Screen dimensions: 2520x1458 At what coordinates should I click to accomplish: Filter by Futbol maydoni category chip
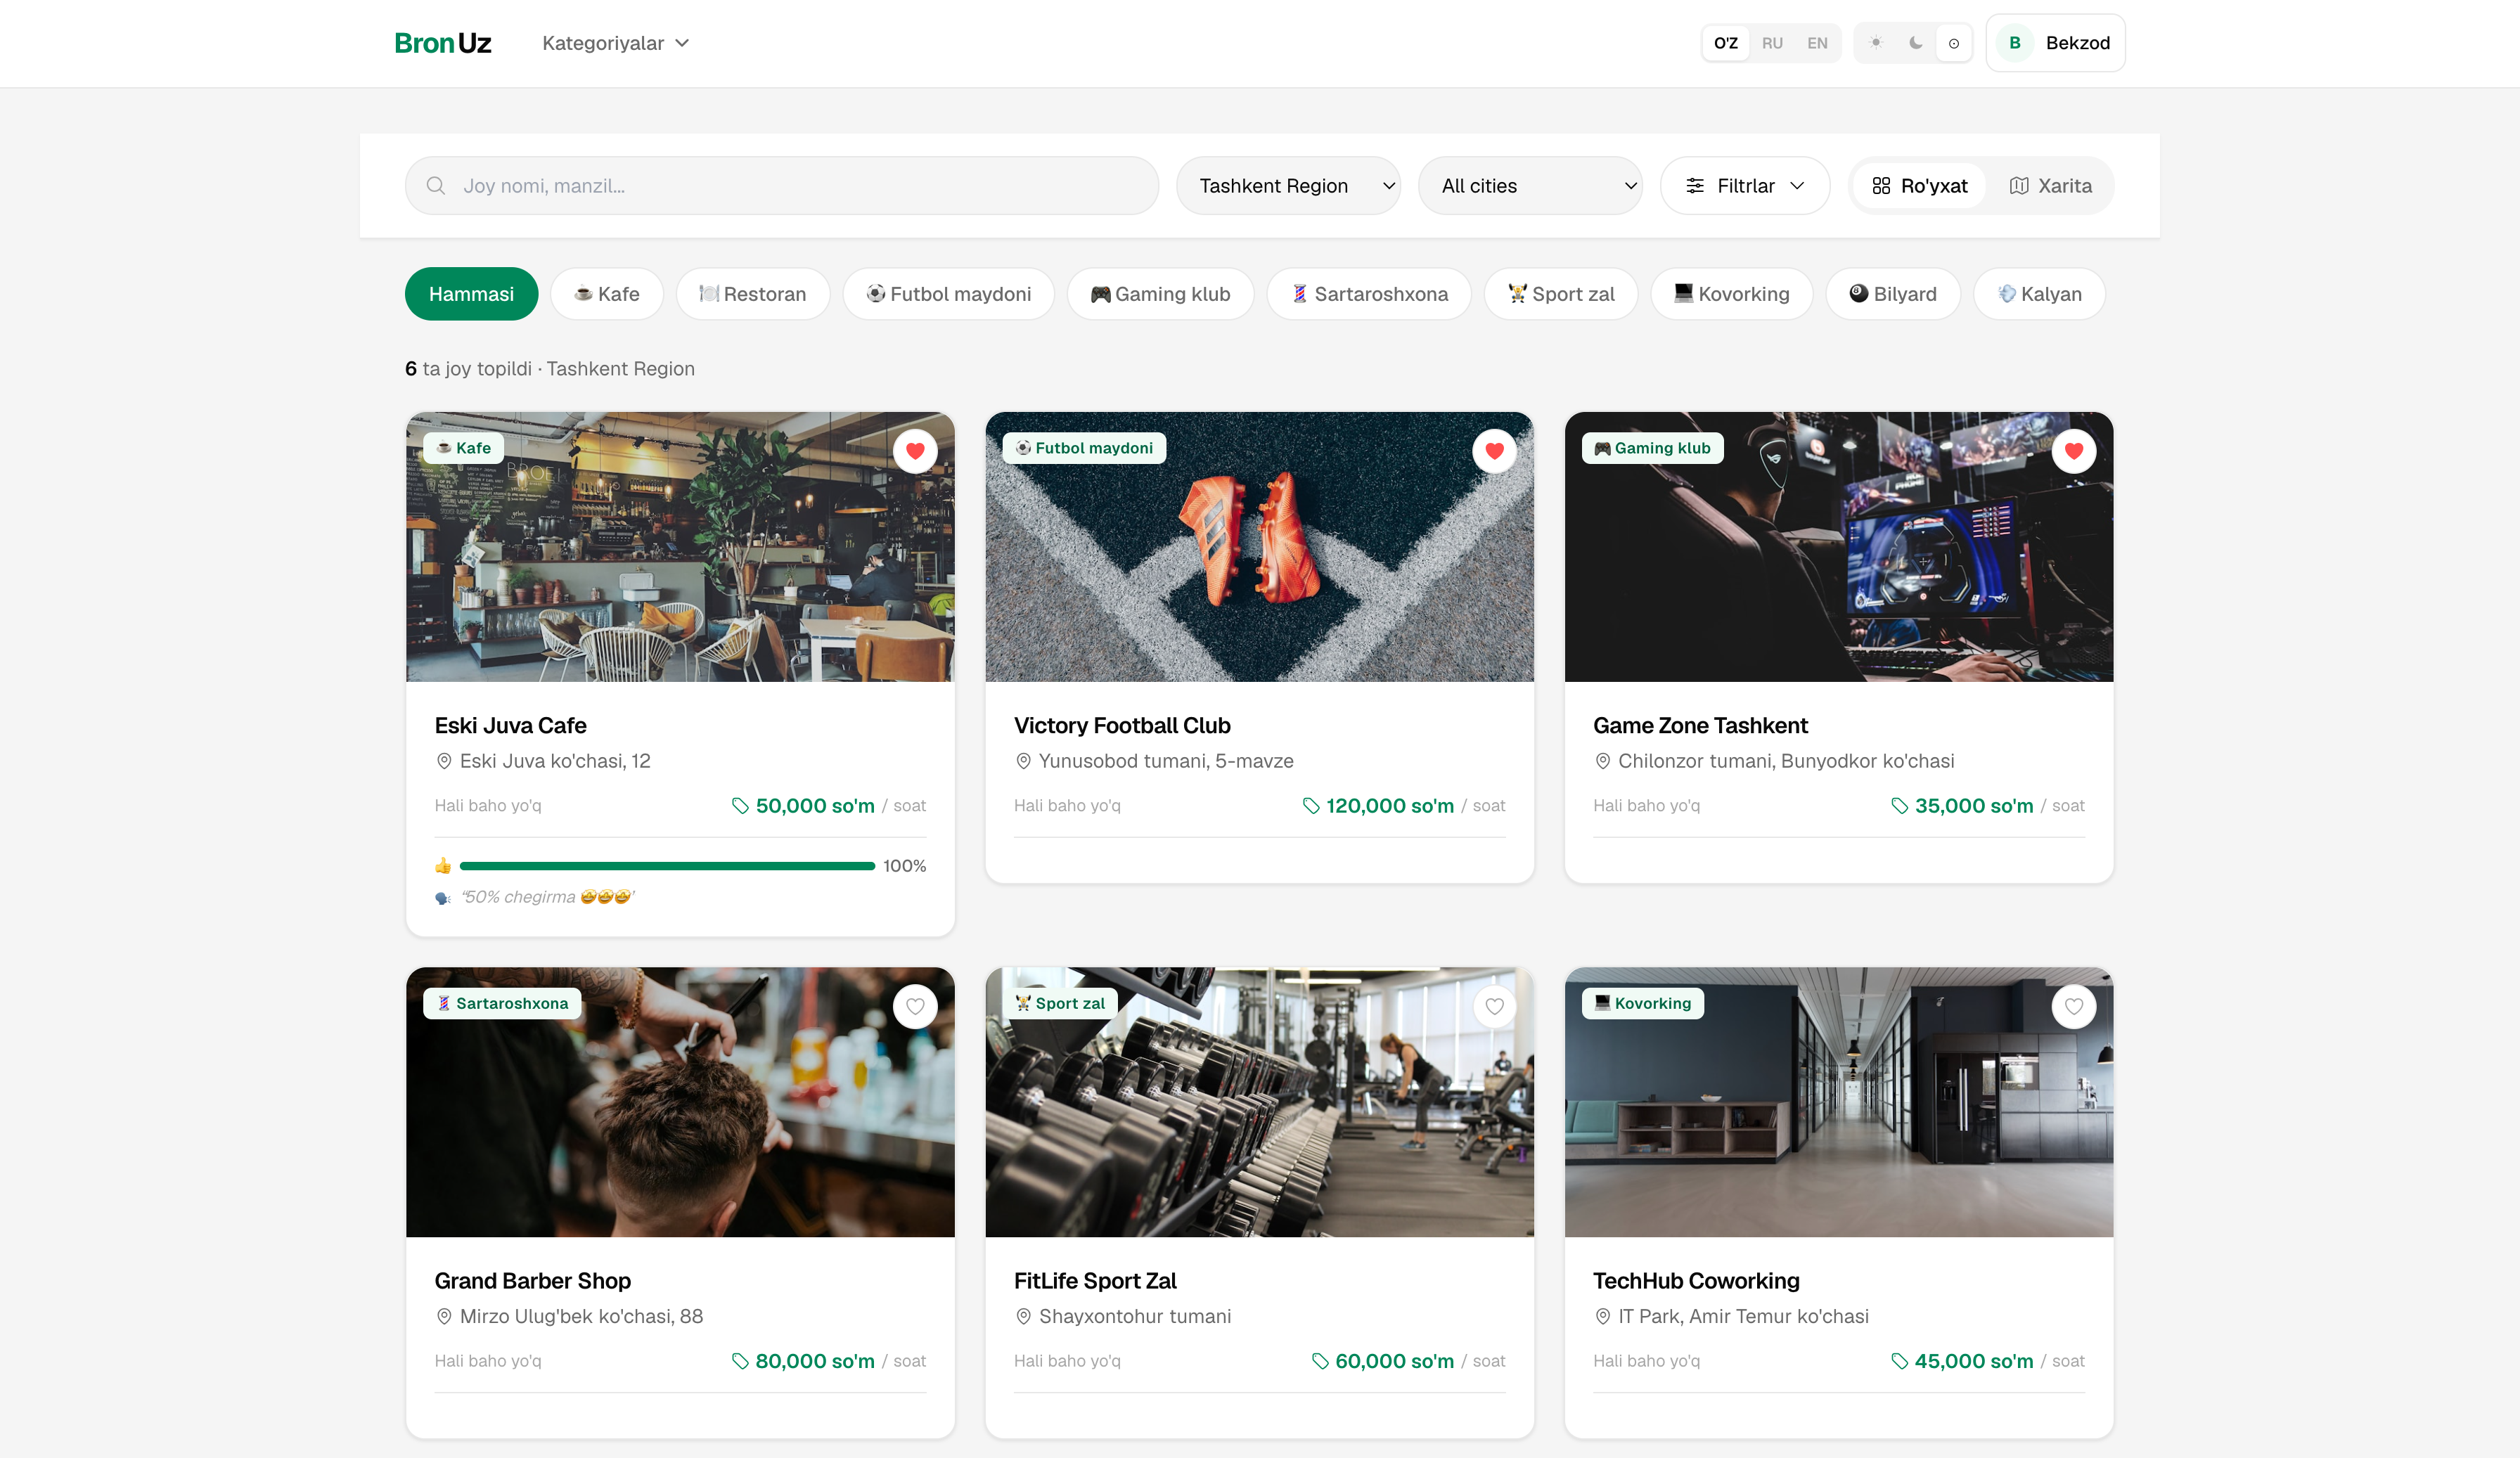(x=948, y=294)
